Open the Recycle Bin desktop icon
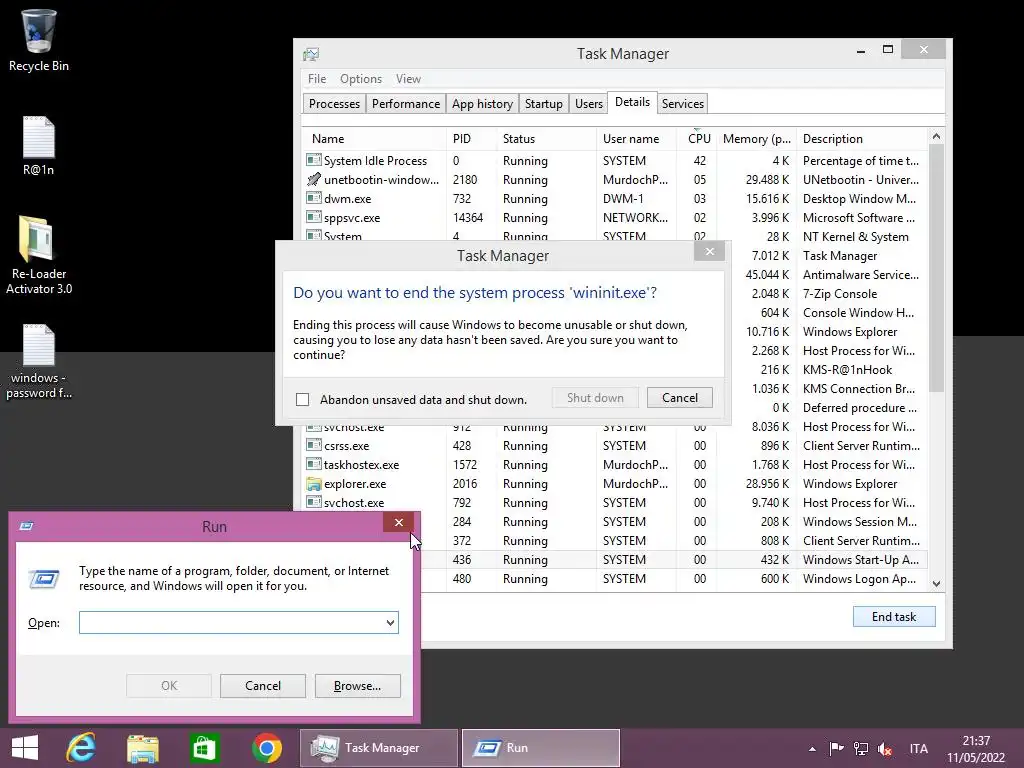The width and height of the screenshot is (1024, 768). coord(39,40)
